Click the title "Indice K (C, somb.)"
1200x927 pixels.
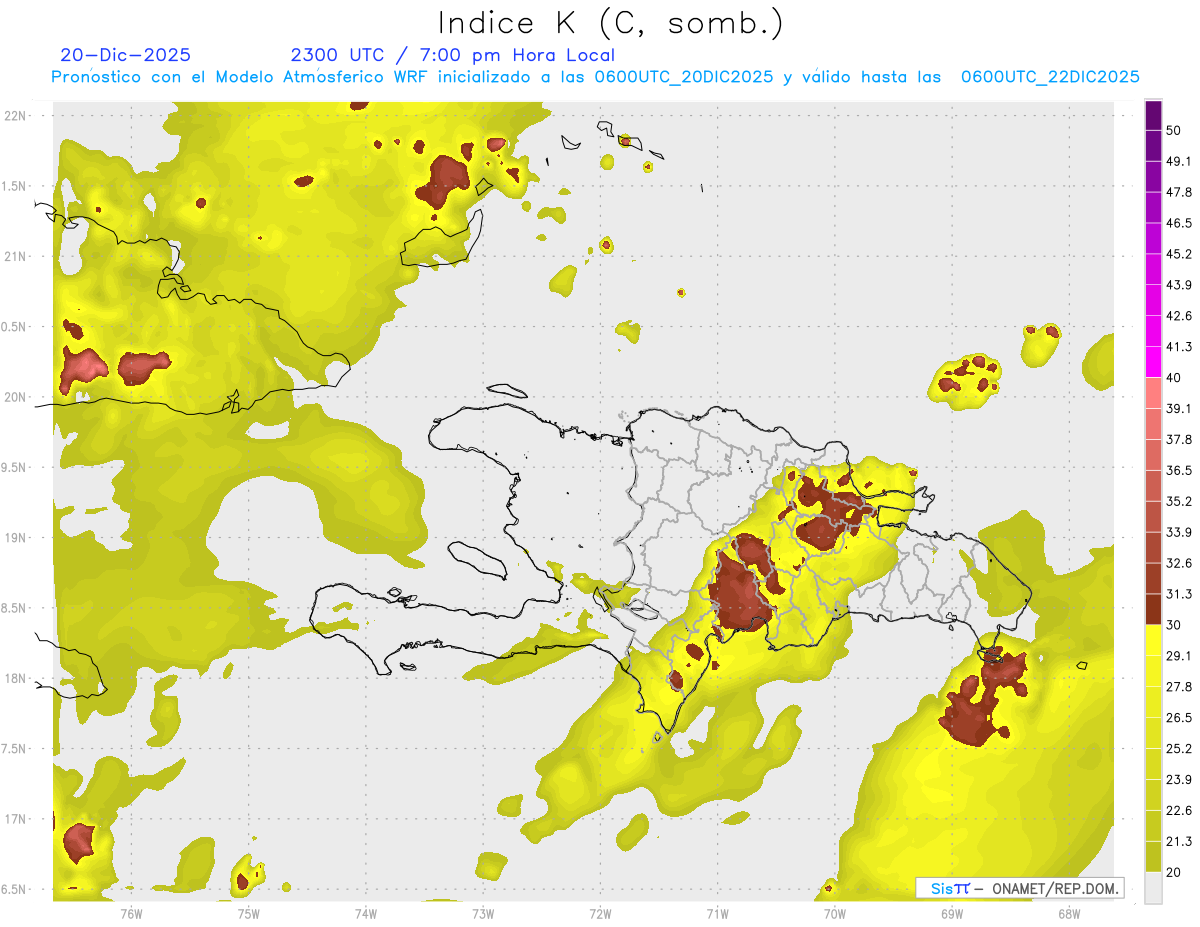tap(610, 22)
